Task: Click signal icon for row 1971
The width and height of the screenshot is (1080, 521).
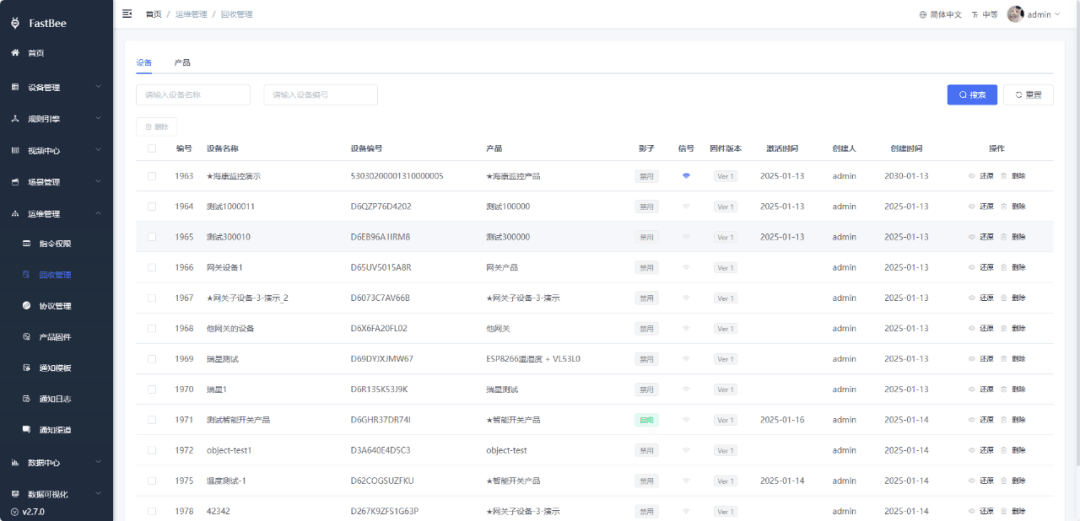Action: [686, 420]
